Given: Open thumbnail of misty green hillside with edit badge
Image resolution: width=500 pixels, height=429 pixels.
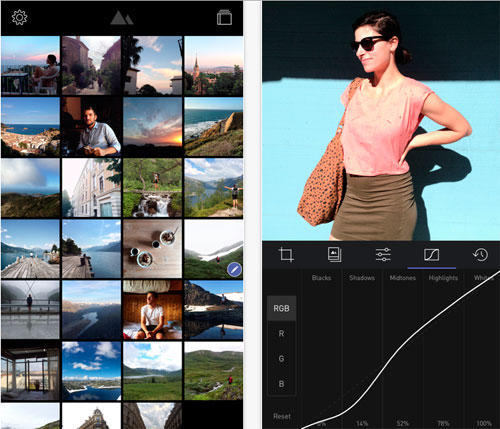Looking at the screenshot, I should [214, 249].
